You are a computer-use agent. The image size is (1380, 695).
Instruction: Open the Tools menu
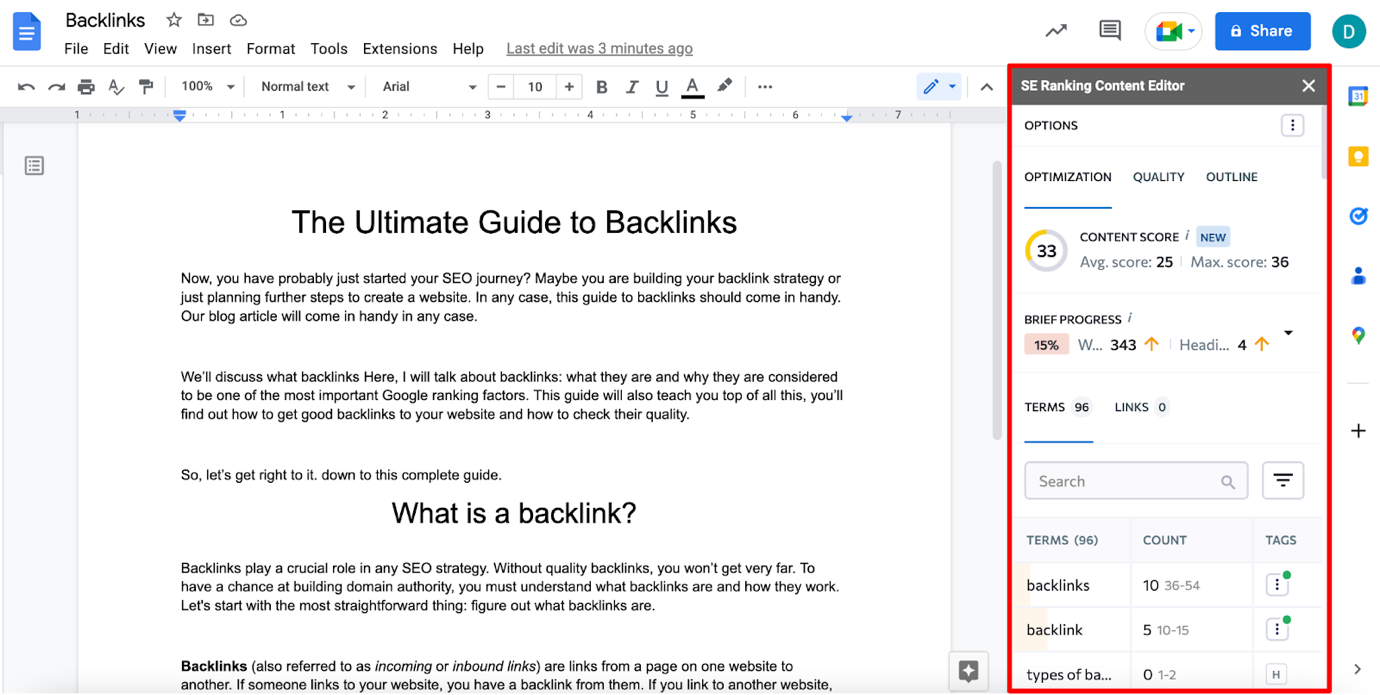[x=329, y=49]
